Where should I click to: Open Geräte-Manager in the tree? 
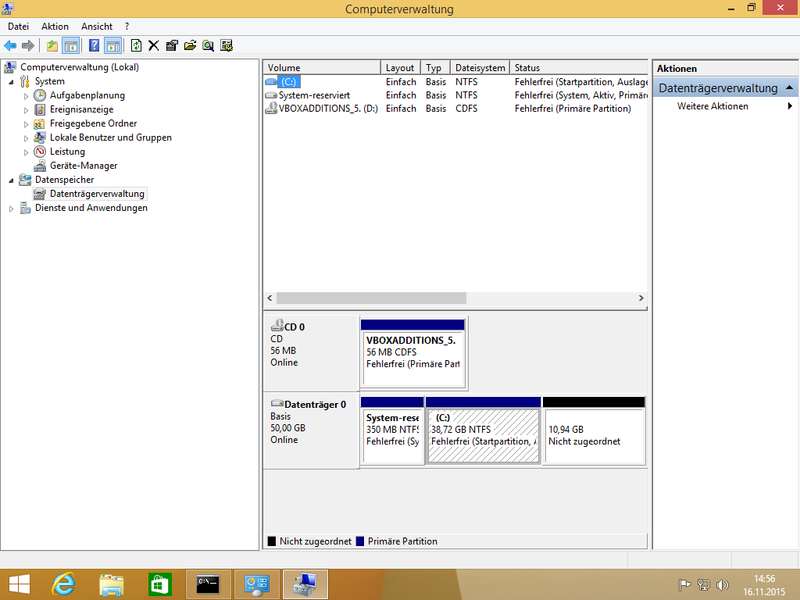(83, 165)
